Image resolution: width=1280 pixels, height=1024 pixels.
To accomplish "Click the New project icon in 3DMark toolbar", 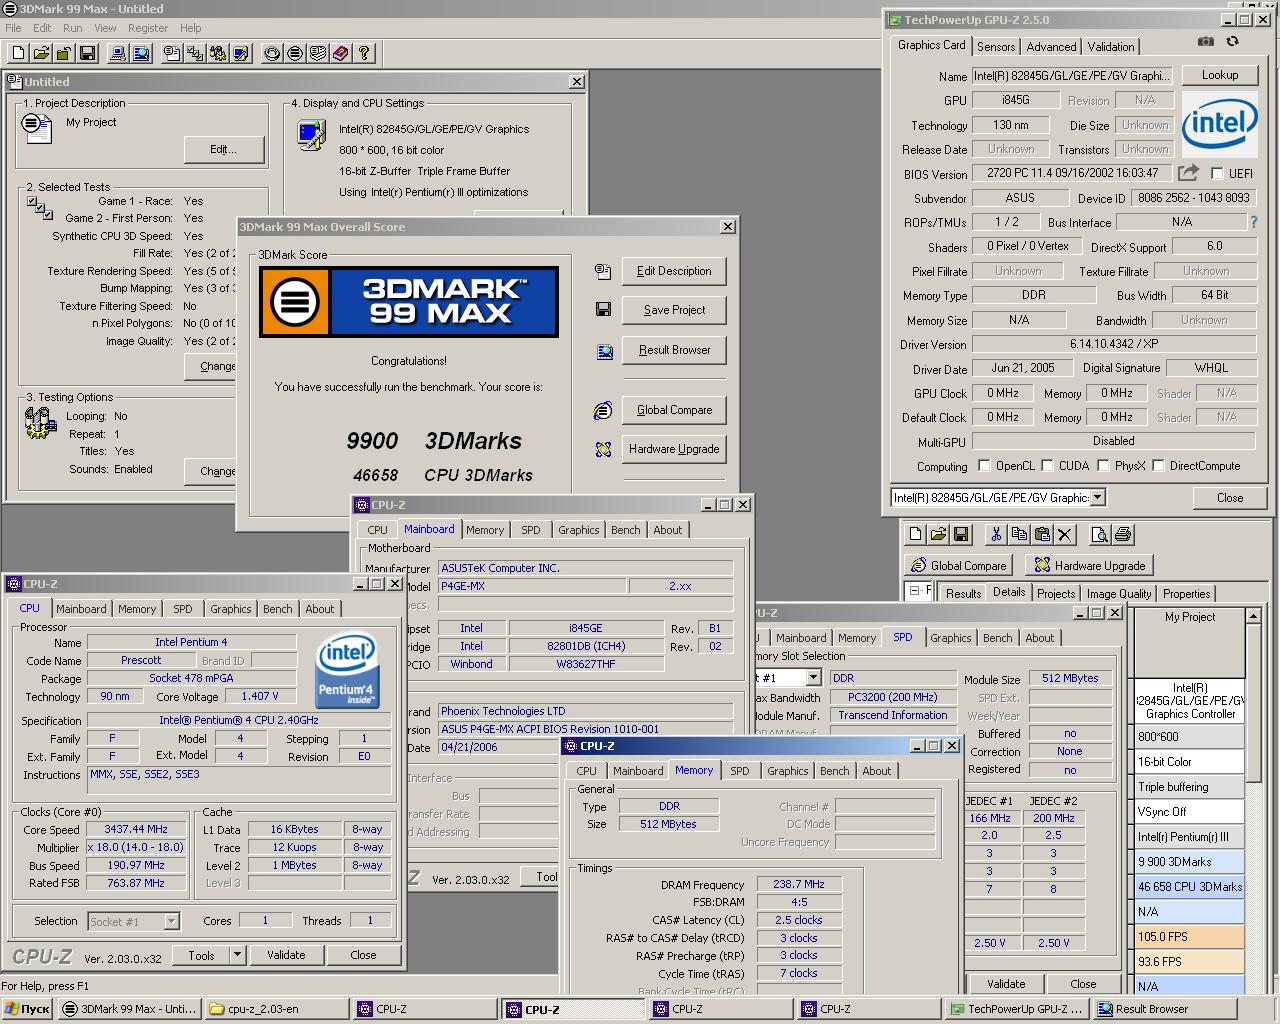I will [18, 53].
